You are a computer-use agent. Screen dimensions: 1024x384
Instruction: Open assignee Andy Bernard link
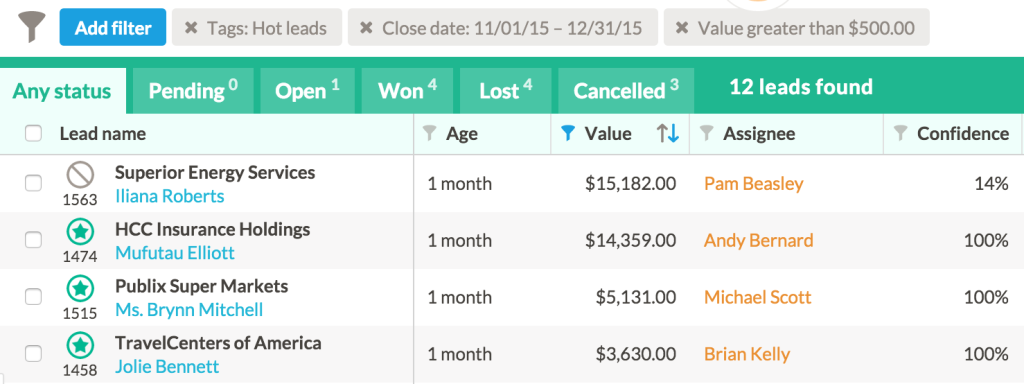pyautogui.click(x=759, y=240)
